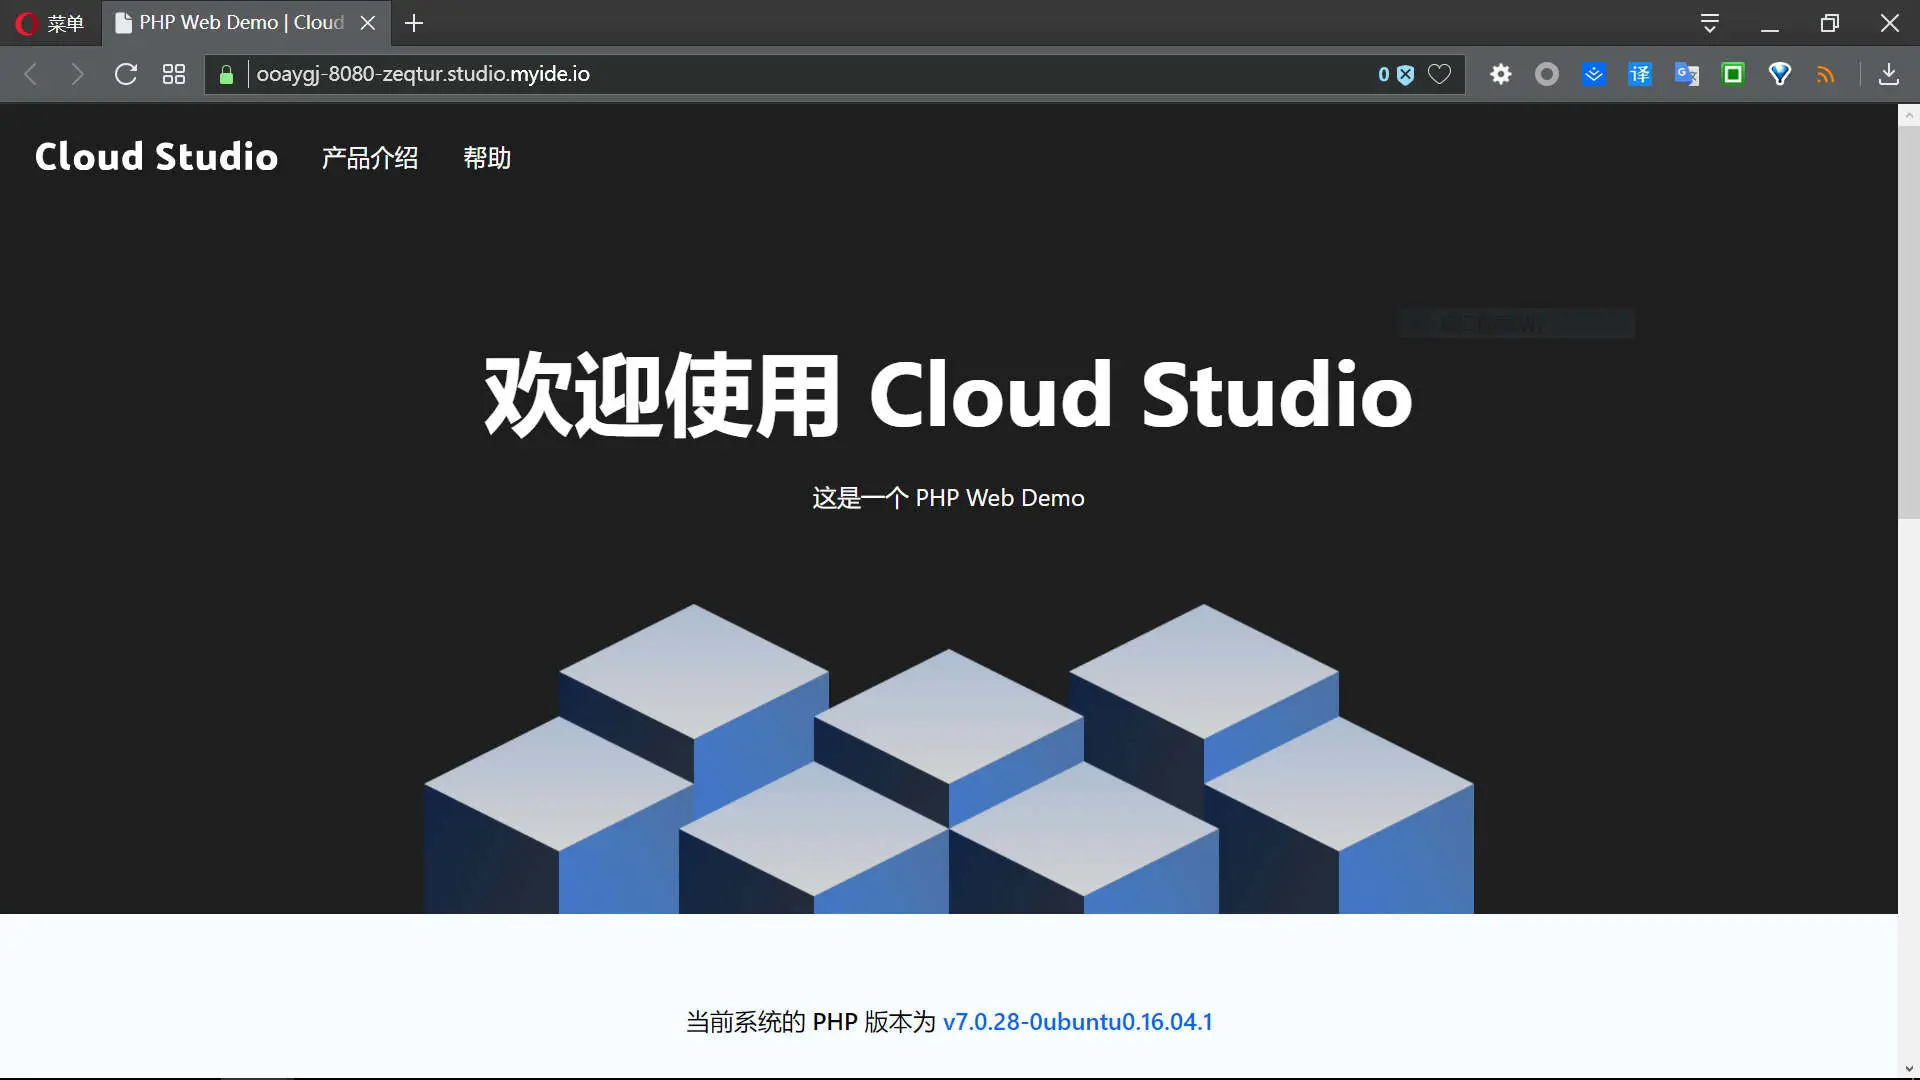The height and width of the screenshot is (1080, 1920).
Task: Click the gray circle extension icon
Action: pyautogui.click(x=1547, y=74)
